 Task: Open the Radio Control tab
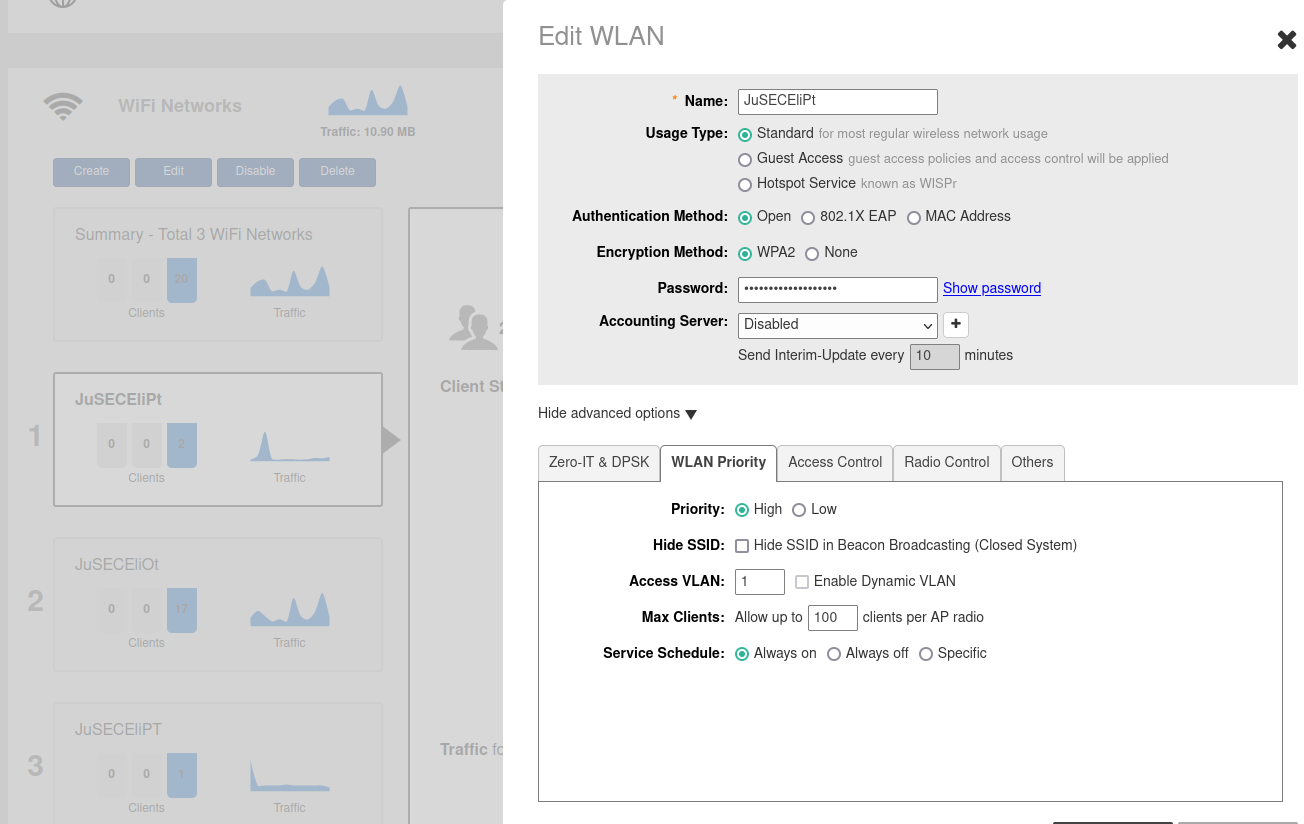click(946, 462)
